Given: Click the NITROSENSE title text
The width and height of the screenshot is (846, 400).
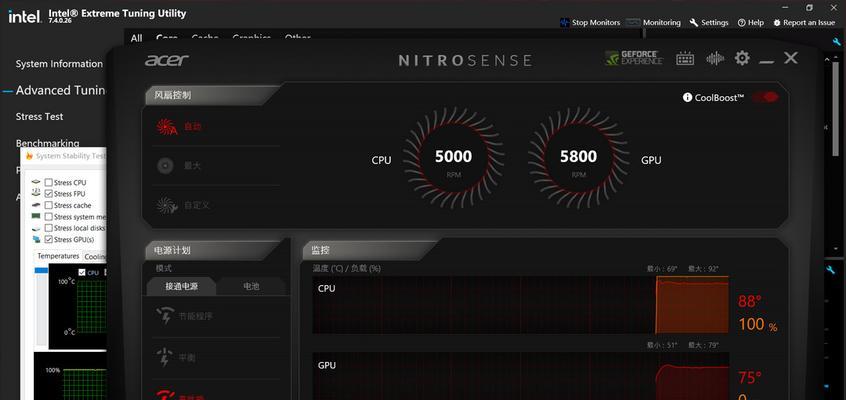Looking at the screenshot, I should pyautogui.click(x=465, y=60).
